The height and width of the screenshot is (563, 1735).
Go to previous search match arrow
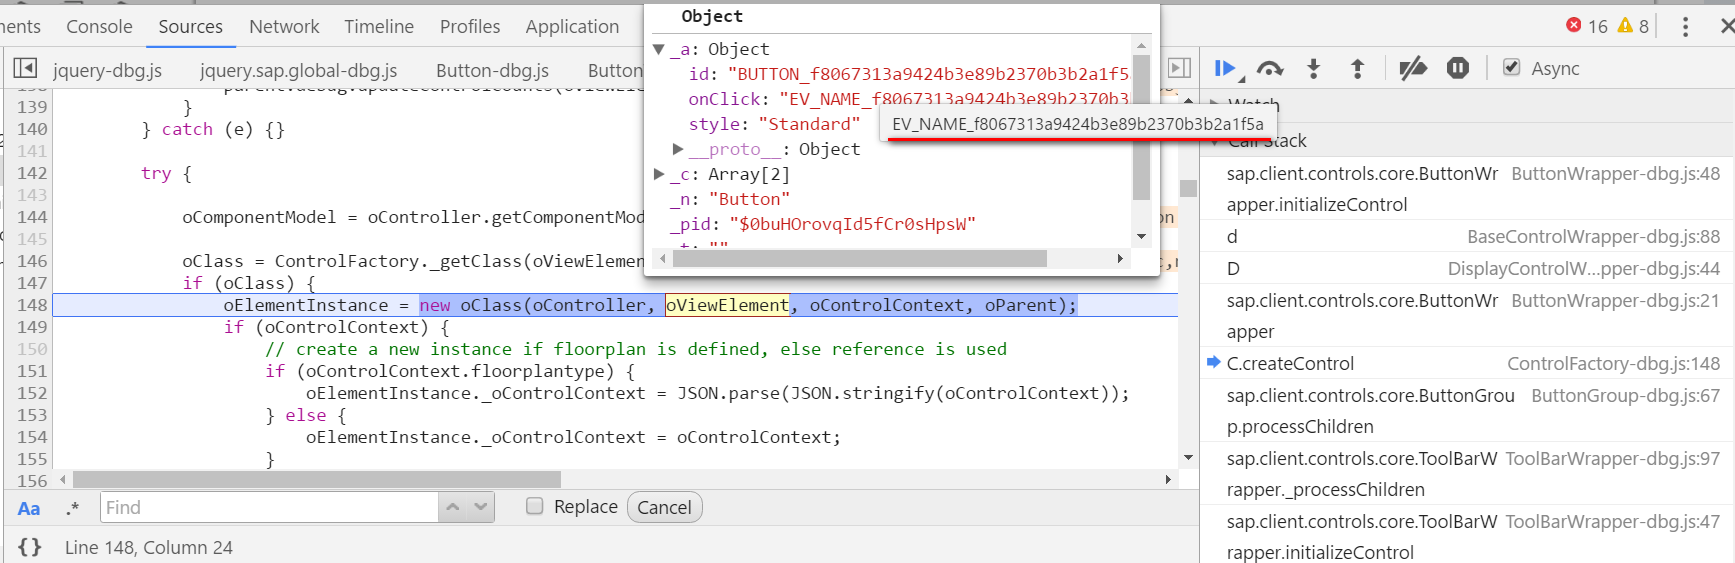[x=453, y=507]
